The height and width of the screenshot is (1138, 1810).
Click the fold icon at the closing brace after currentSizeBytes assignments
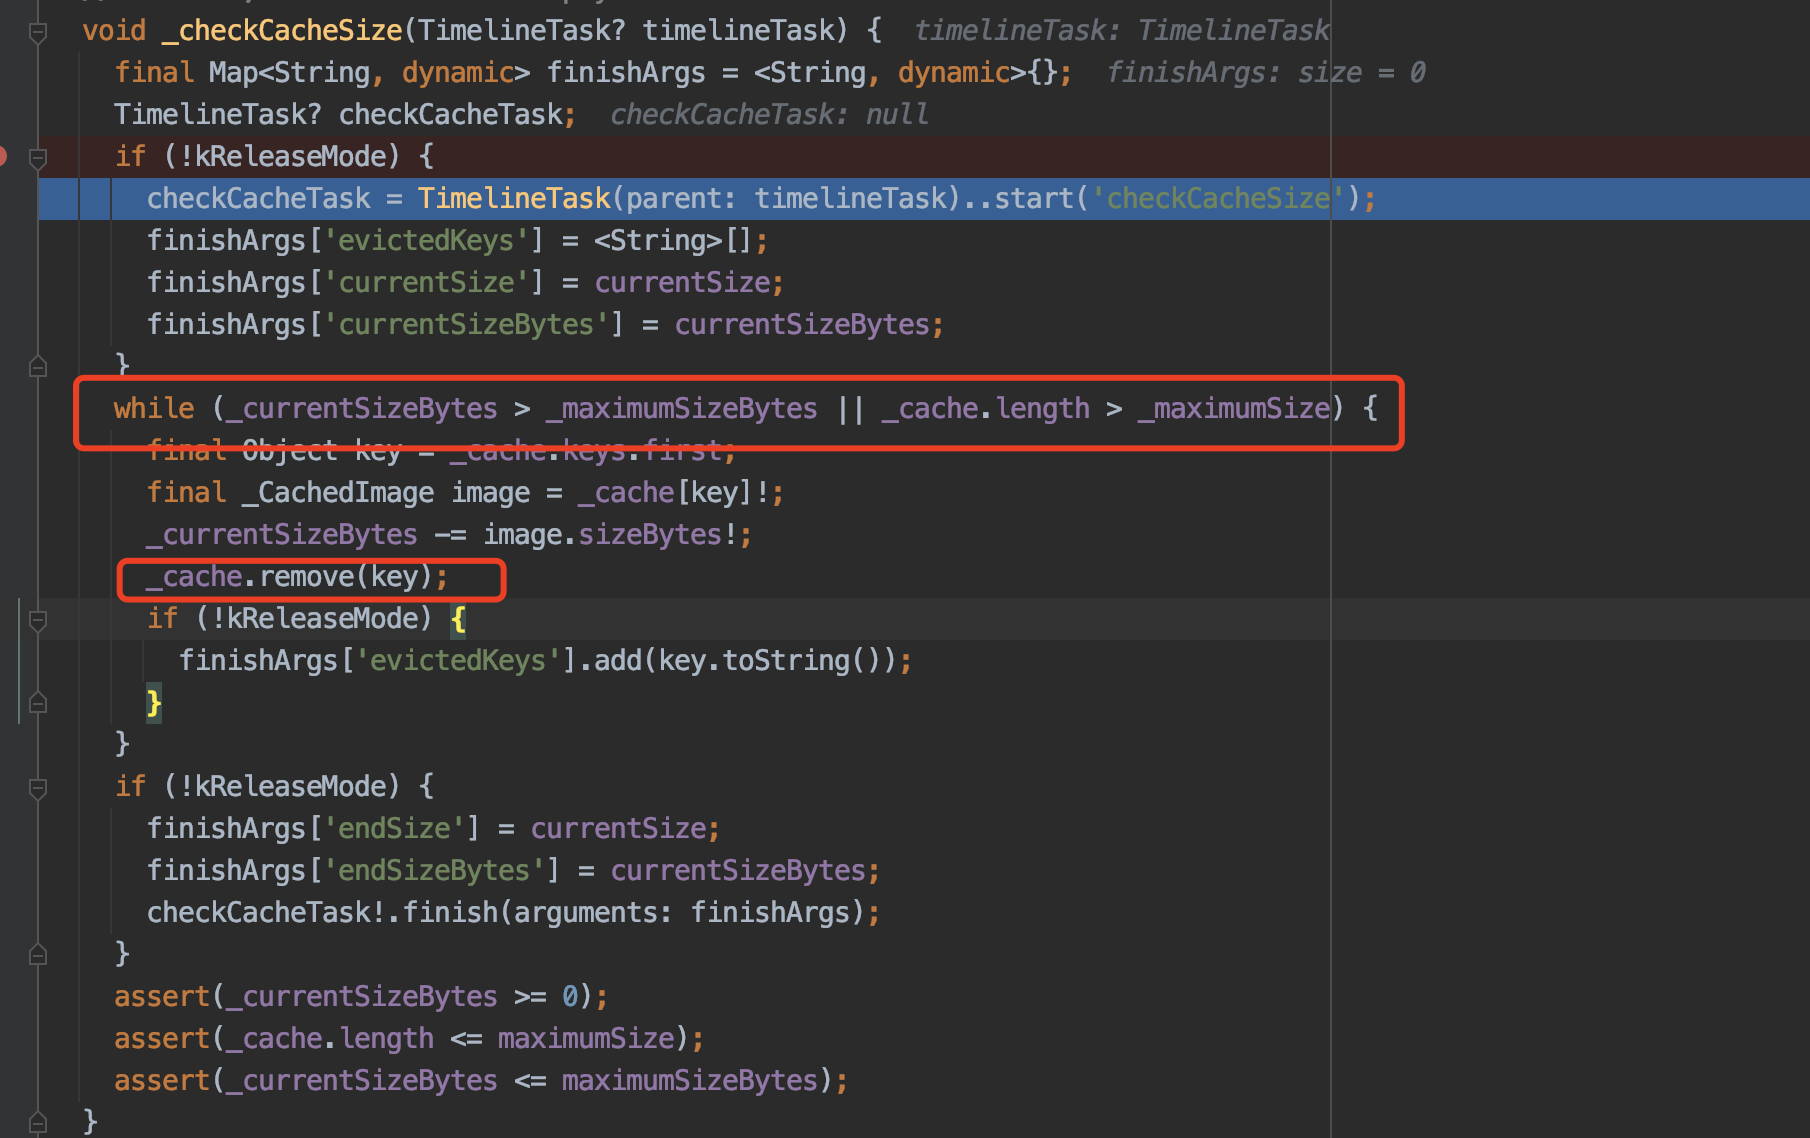38,365
